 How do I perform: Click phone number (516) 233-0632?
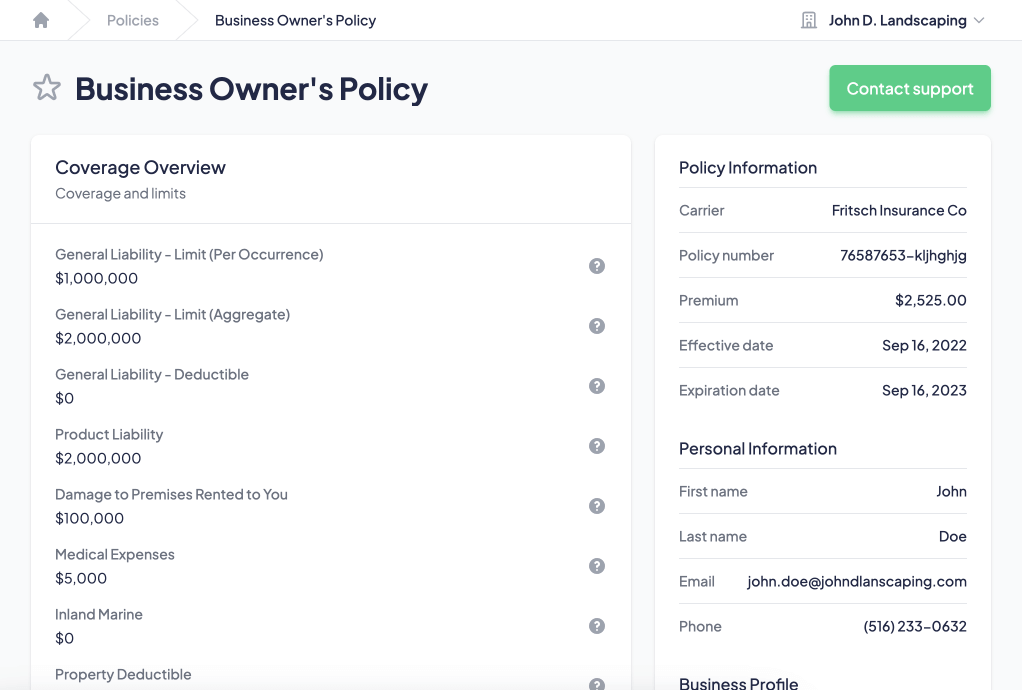click(914, 626)
